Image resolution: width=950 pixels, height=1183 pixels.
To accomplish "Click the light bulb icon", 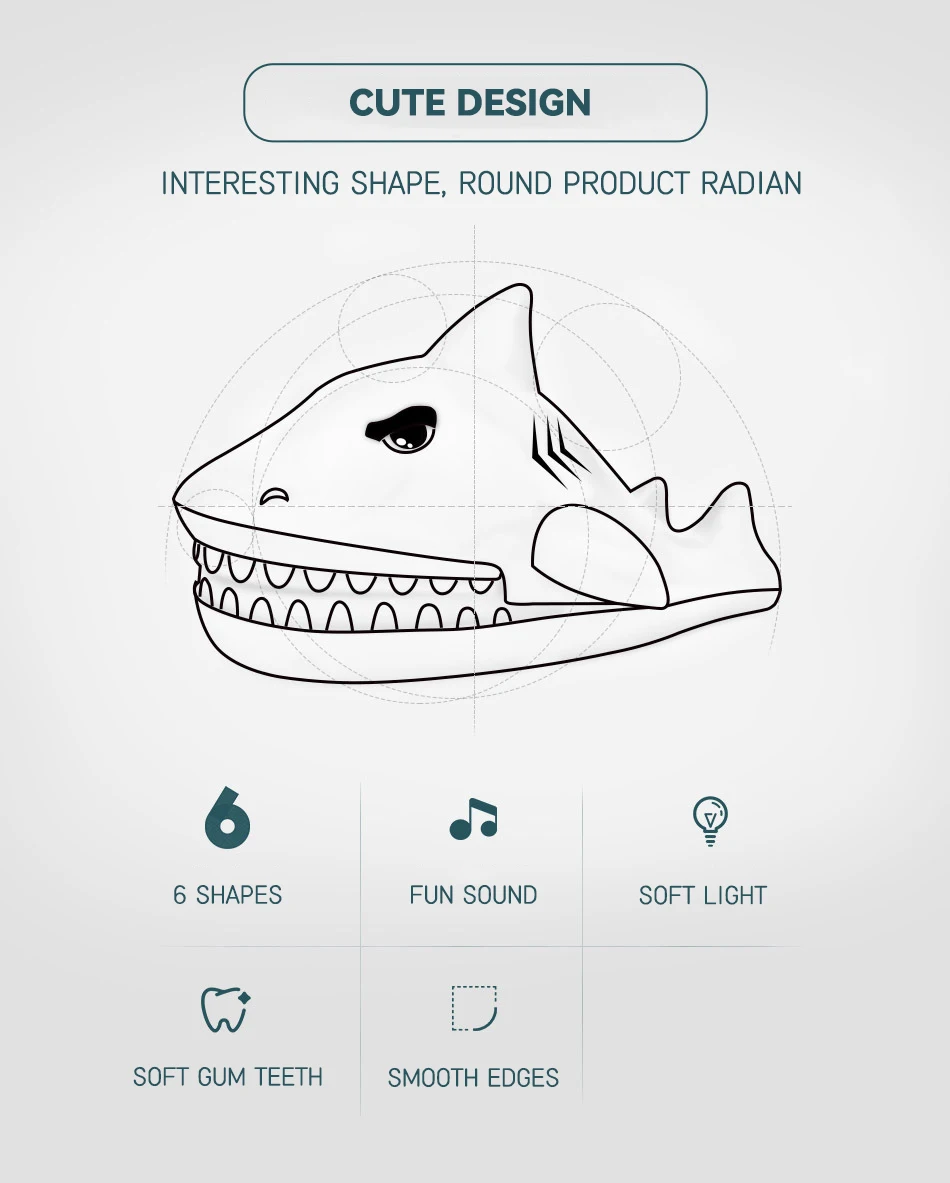I will click(x=710, y=821).
